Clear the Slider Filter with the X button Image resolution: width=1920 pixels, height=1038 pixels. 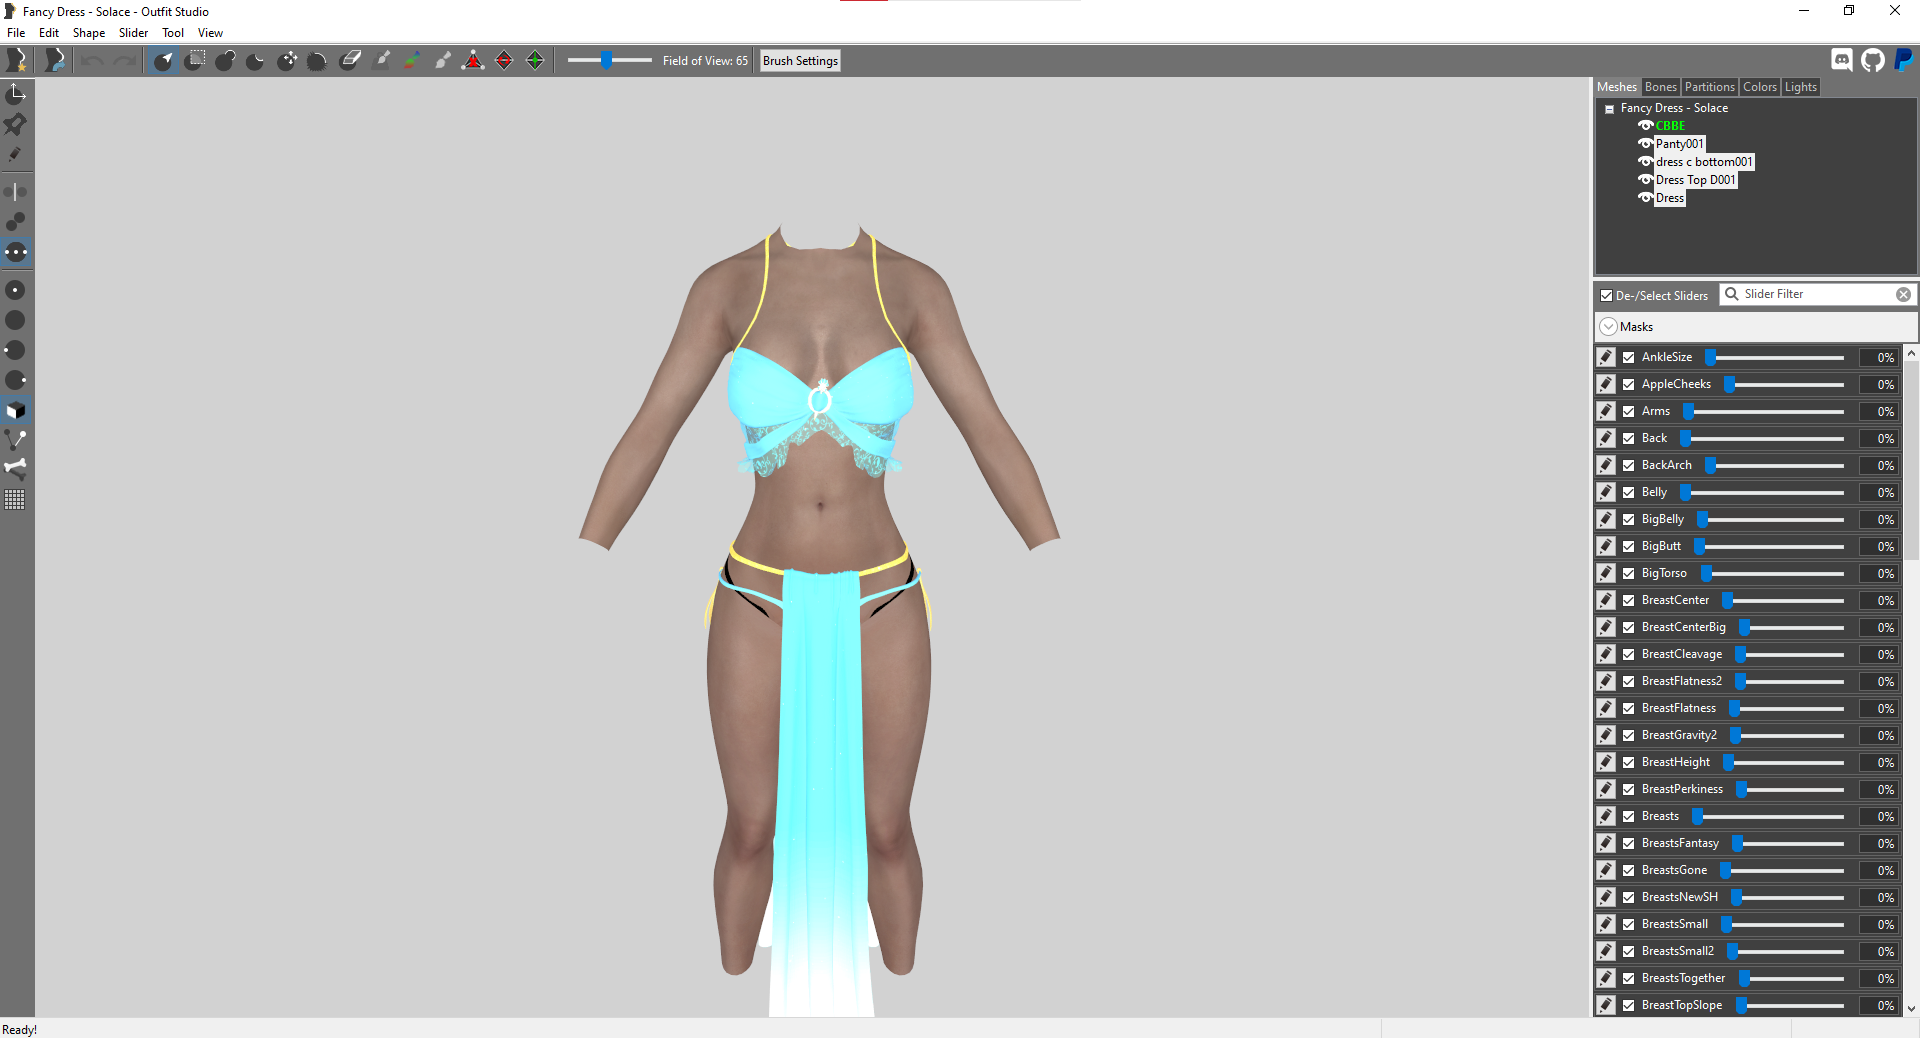tap(1903, 294)
